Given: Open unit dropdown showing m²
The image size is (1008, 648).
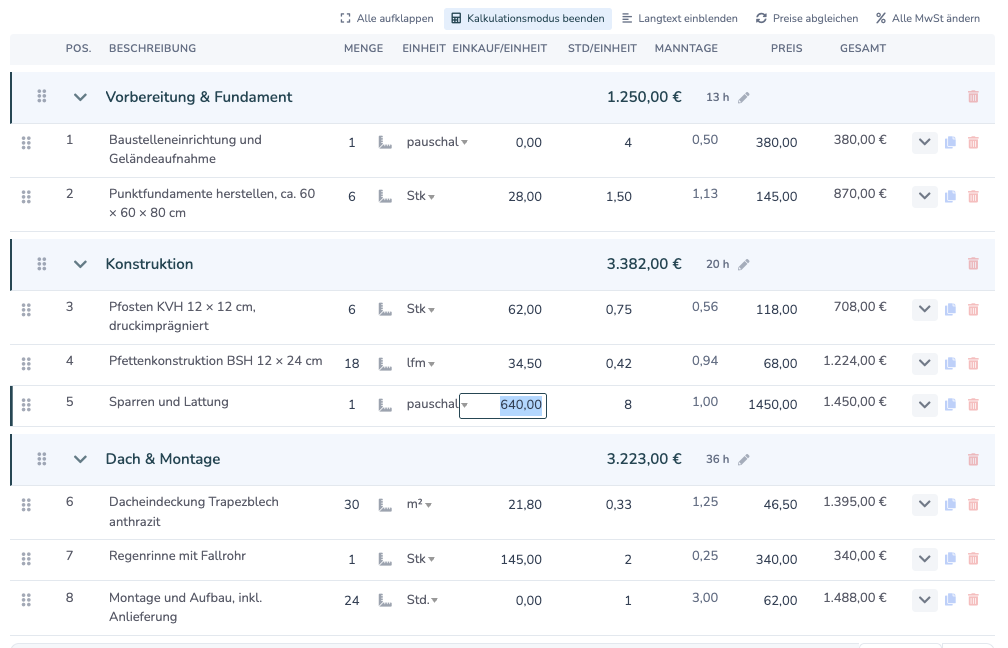Looking at the screenshot, I should coord(419,505).
